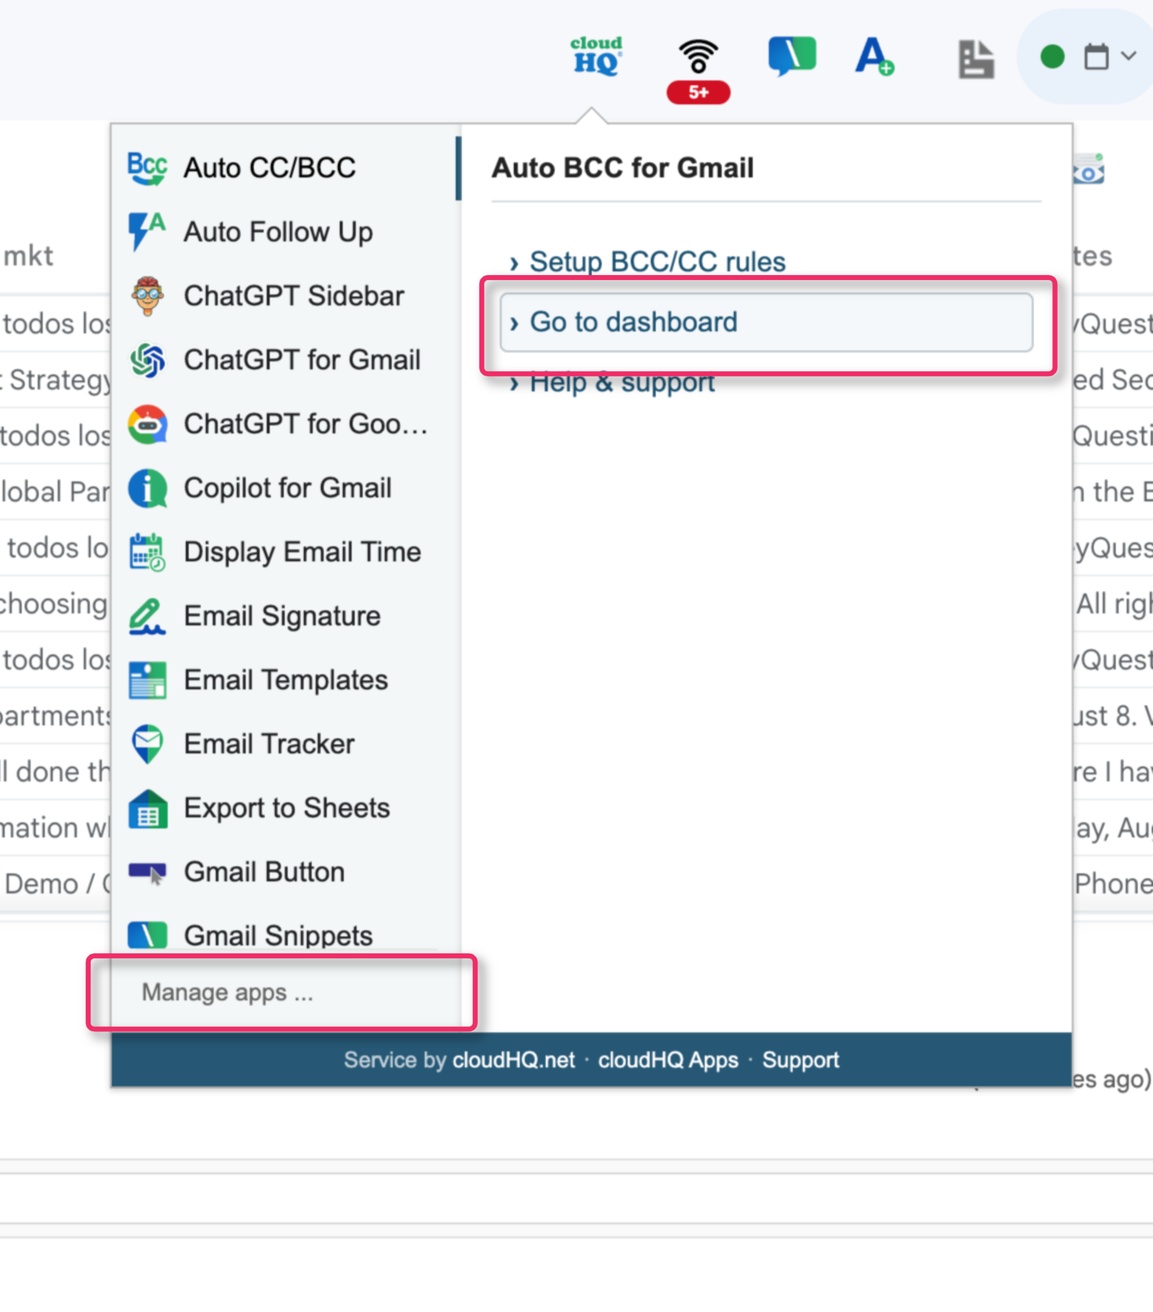1153x1312 pixels.
Task: Click the Auto BCC for Gmail heading
Action: click(x=623, y=168)
